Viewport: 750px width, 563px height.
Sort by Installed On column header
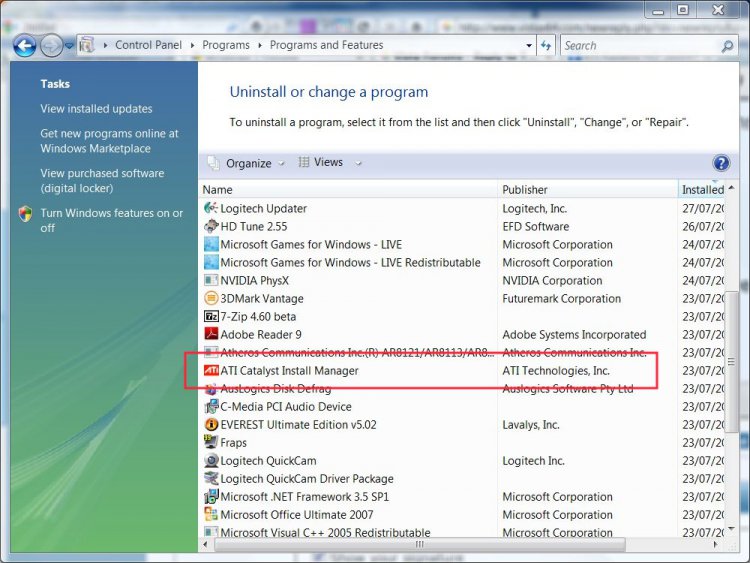[x=702, y=189]
